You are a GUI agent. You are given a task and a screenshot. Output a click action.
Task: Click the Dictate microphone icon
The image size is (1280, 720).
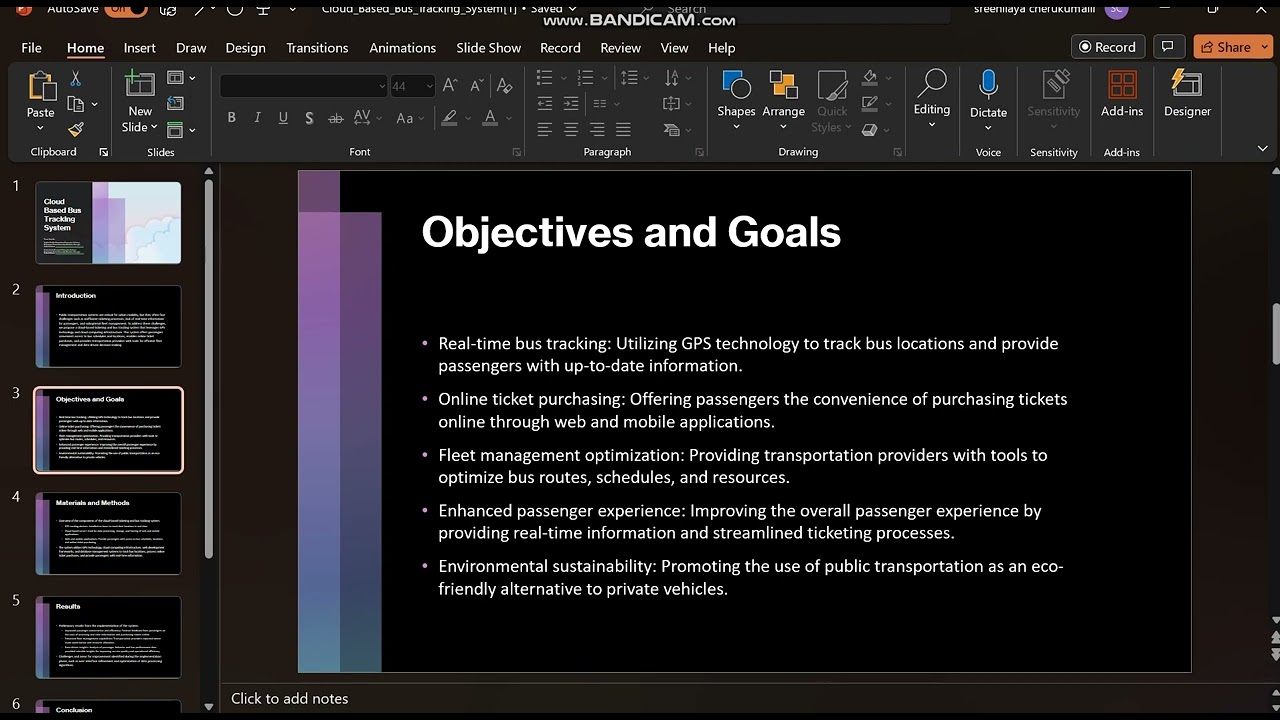coord(988,85)
